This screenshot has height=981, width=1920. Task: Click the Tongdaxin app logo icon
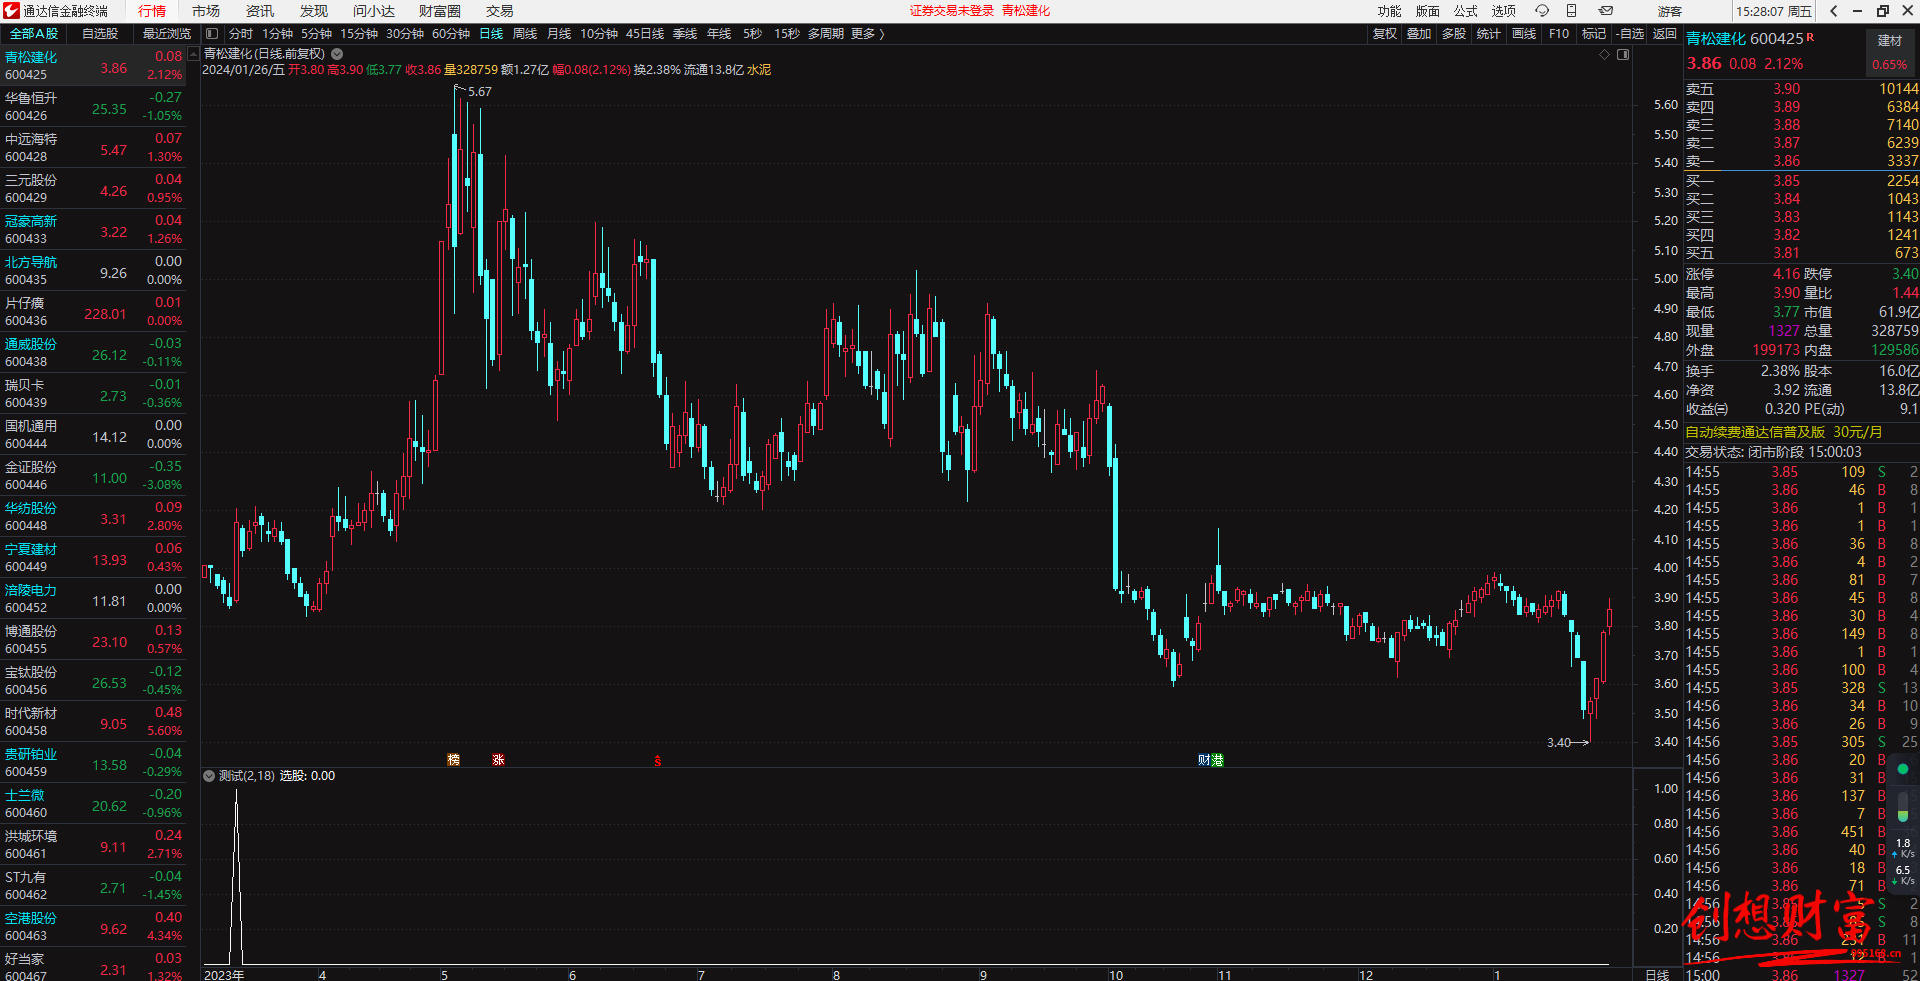11,11
